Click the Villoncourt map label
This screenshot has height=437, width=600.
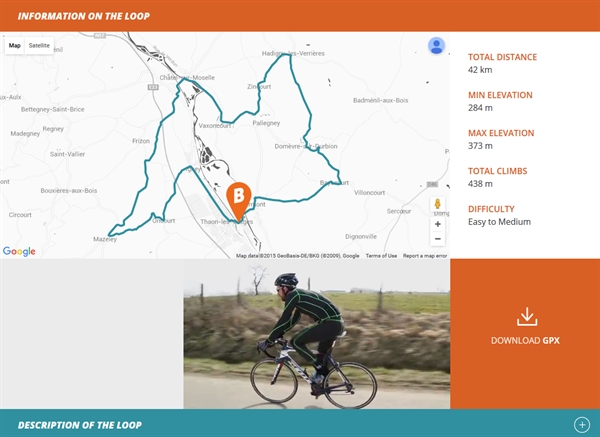point(369,192)
